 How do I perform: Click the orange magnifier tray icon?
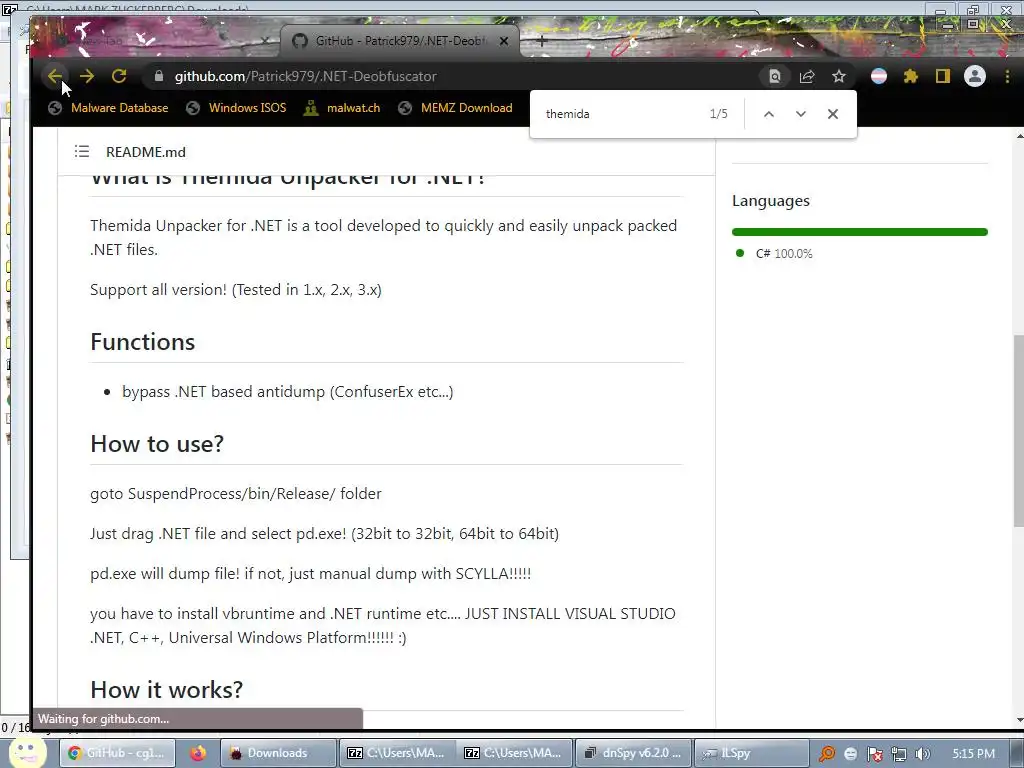827,754
